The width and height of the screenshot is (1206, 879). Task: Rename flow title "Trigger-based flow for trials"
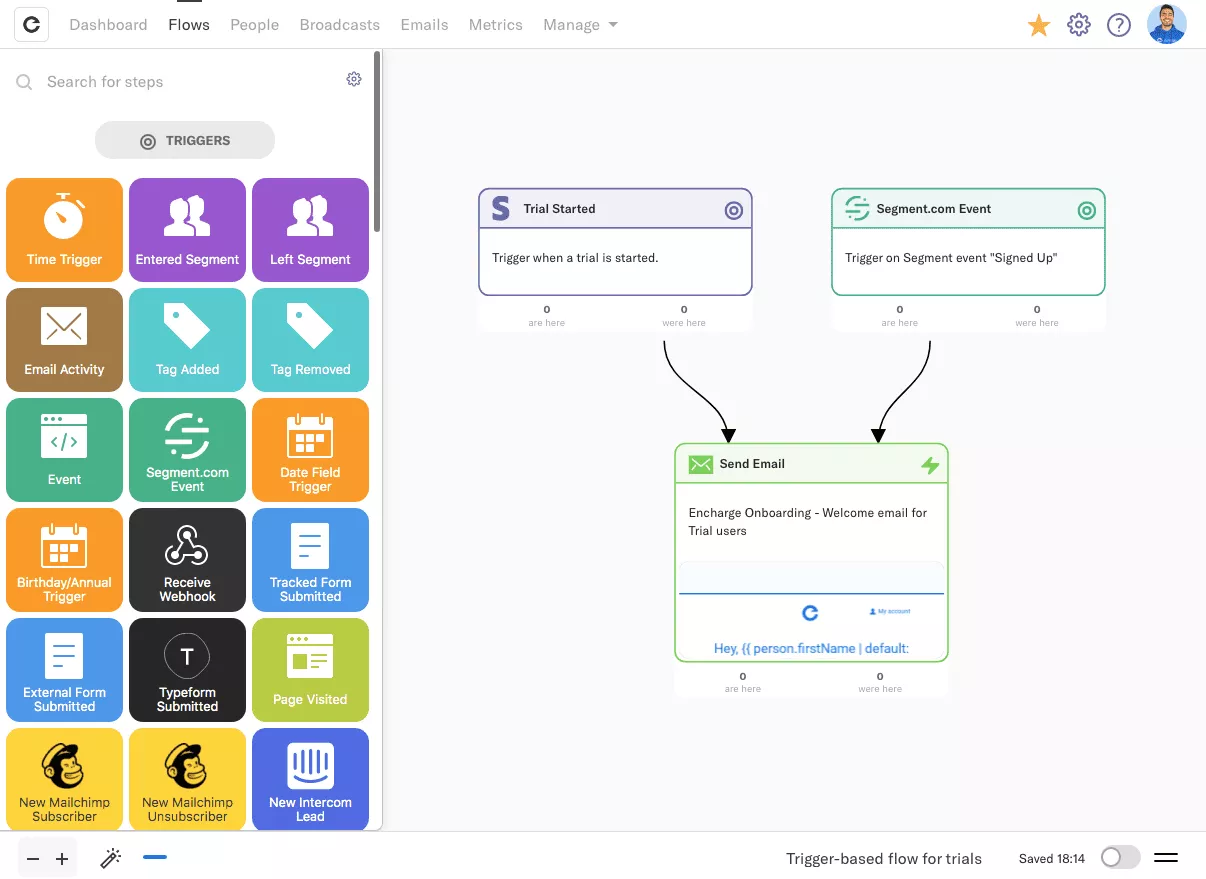point(884,859)
